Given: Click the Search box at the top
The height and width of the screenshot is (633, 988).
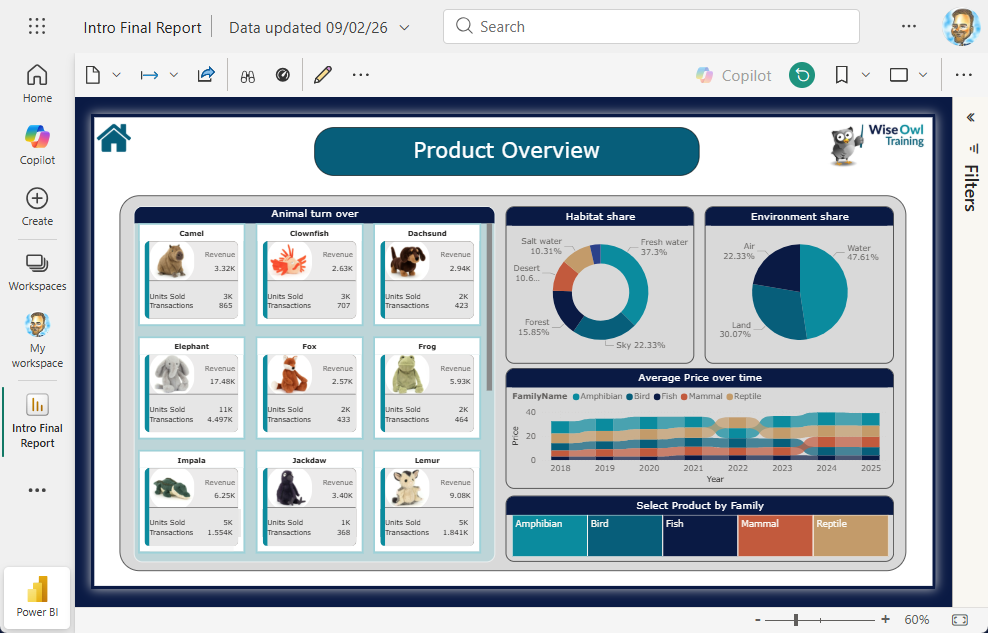Looking at the screenshot, I should tap(650, 27).
